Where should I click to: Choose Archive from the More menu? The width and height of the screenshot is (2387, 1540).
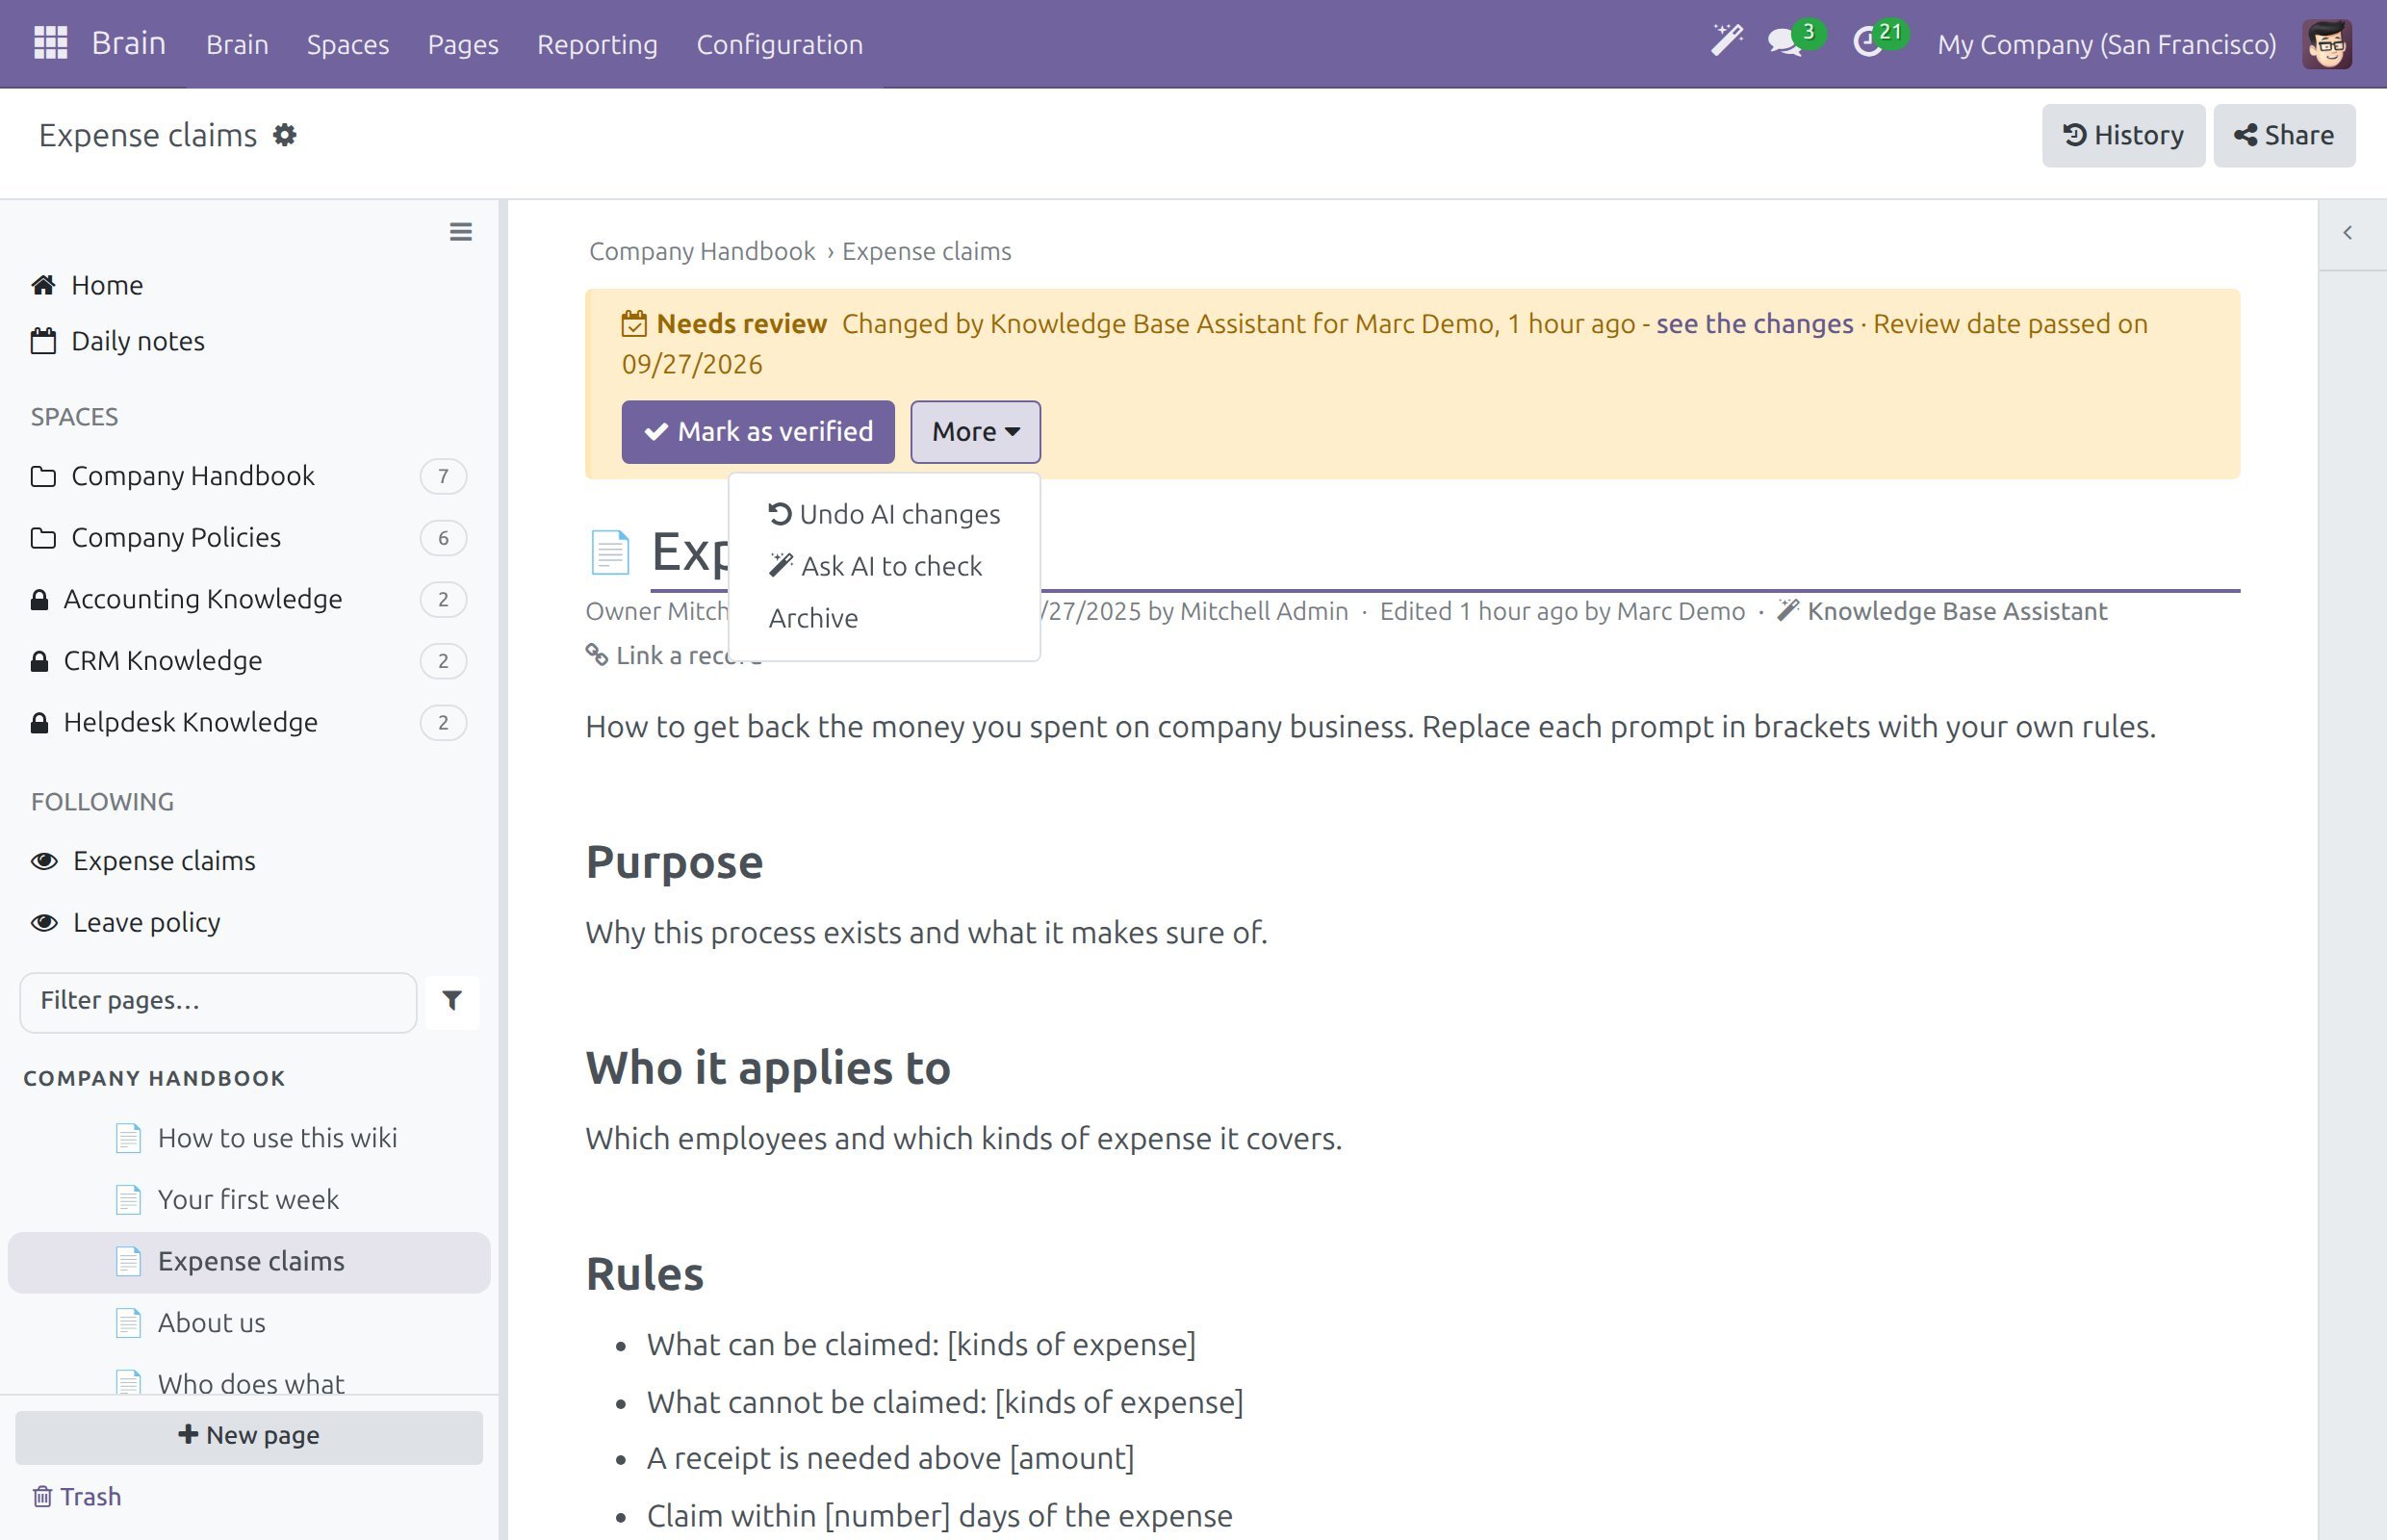pyautogui.click(x=884, y=618)
